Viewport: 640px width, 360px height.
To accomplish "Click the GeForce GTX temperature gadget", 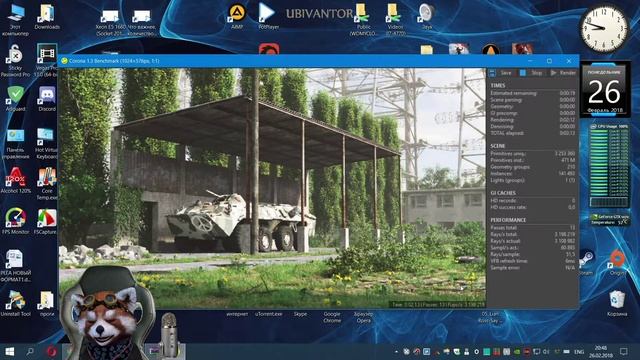I will (x=610, y=219).
